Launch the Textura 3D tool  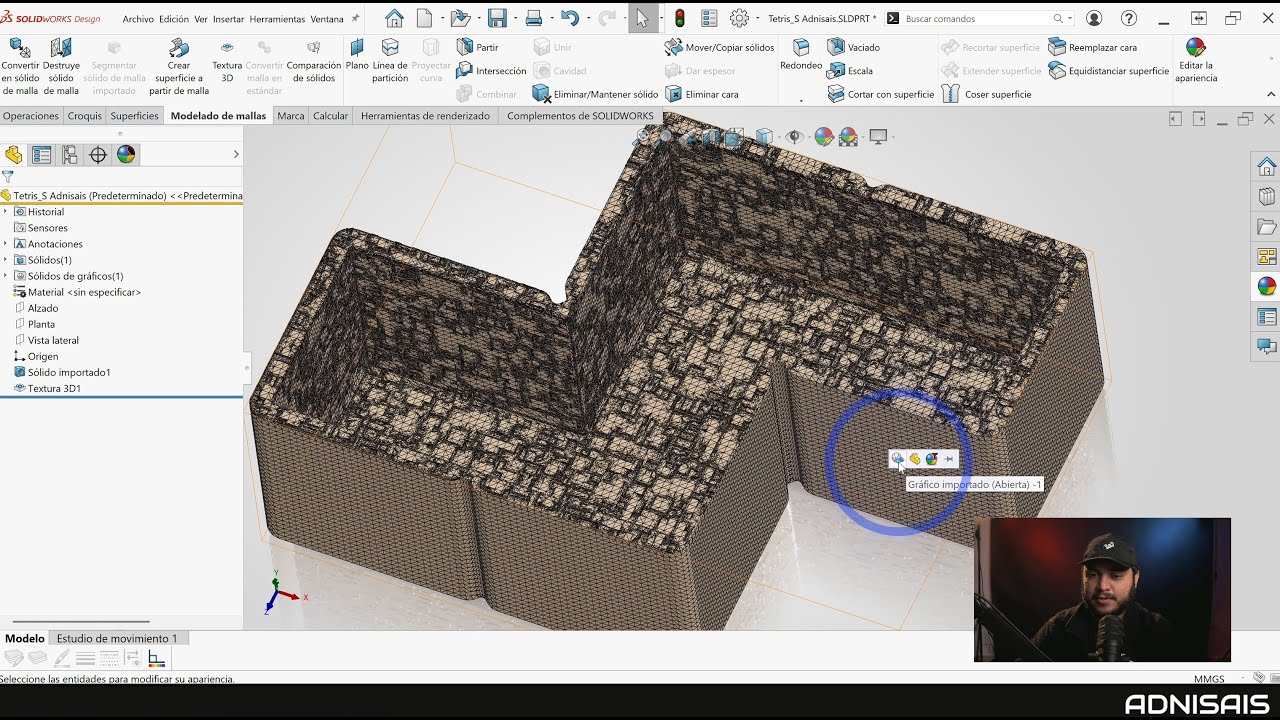227,62
